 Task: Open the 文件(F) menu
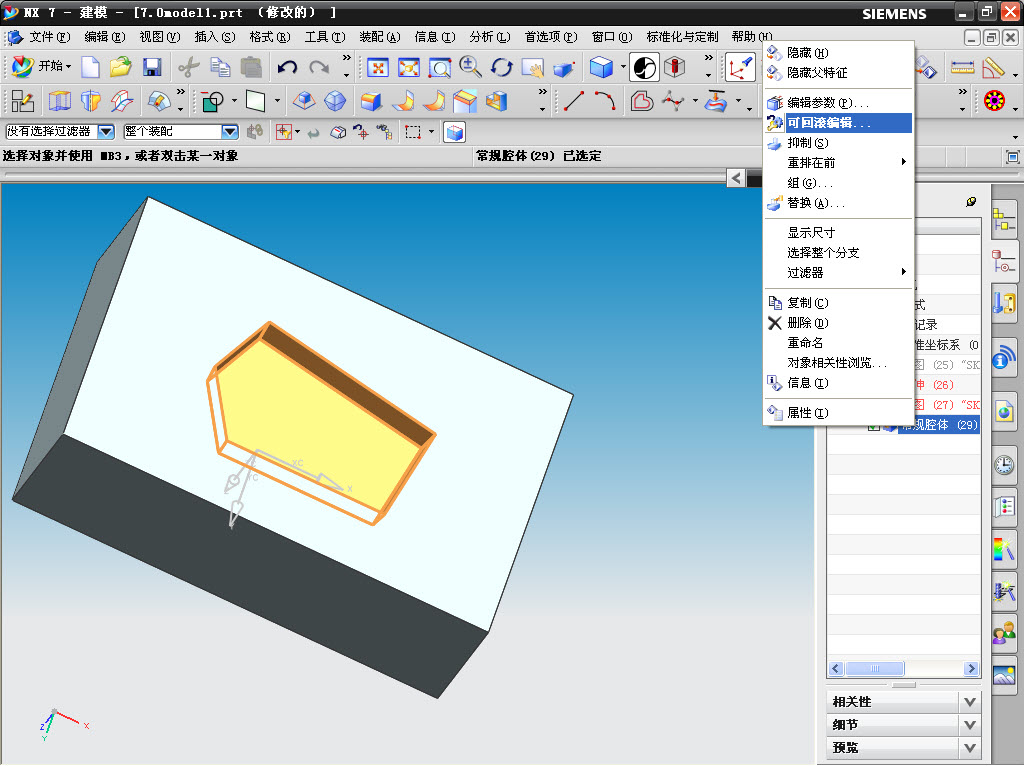click(x=50, y=37)
